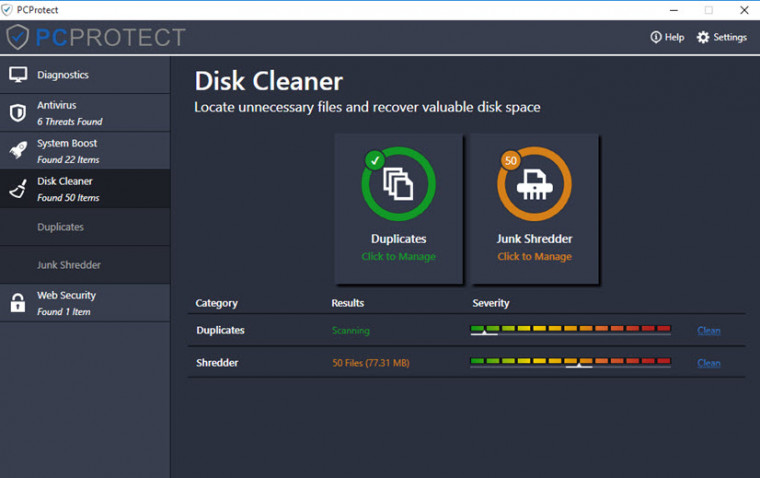Open the Duplicates sub-item in sidebar
The image size is (760, 478).
[x=85, y=227]
